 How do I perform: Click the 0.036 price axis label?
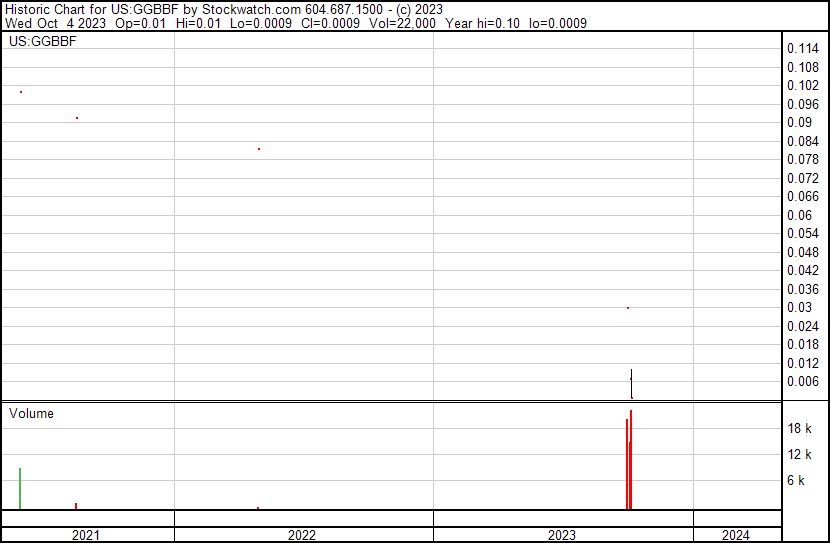point(803,289)
